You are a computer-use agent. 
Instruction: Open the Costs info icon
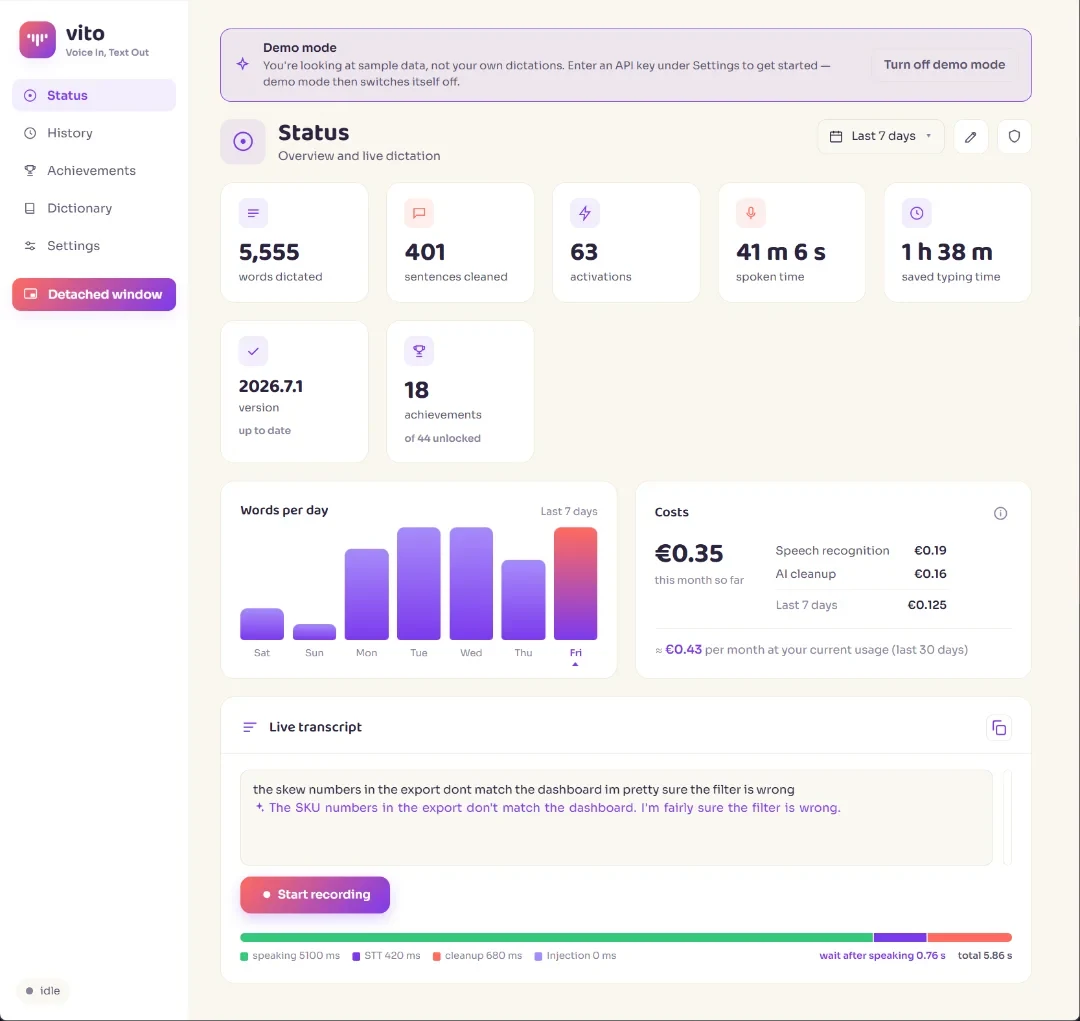pyautogui.click(x=1000, y=513)
